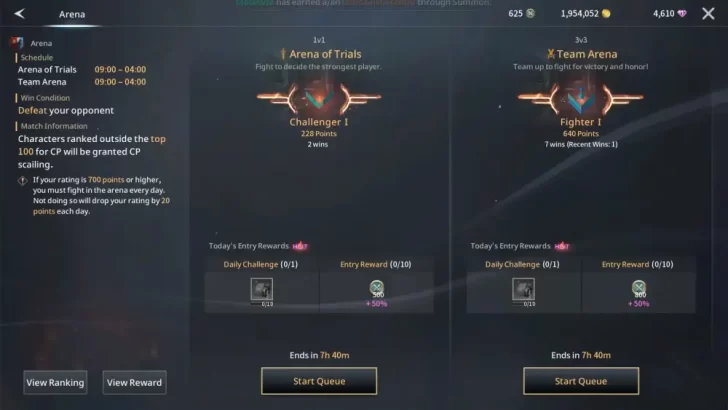Click the arena token currency icon at top
Image resolution: width=728 pixels, height=410 pixels.
(x=530, y=13)
